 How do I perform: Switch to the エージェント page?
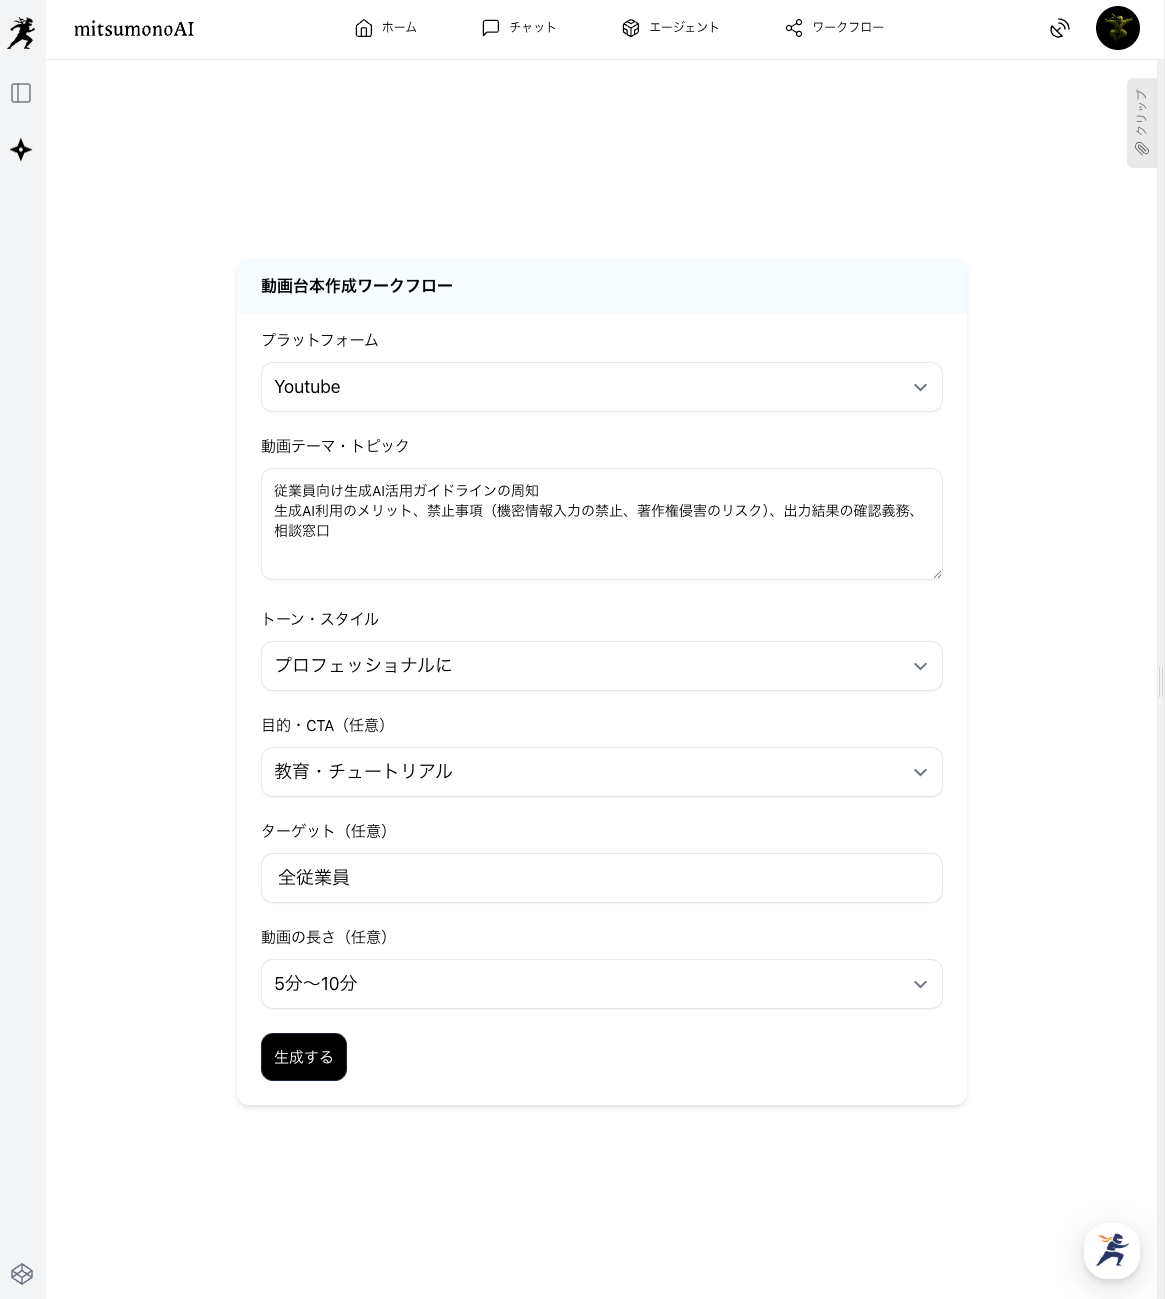[x=671, y=28]
